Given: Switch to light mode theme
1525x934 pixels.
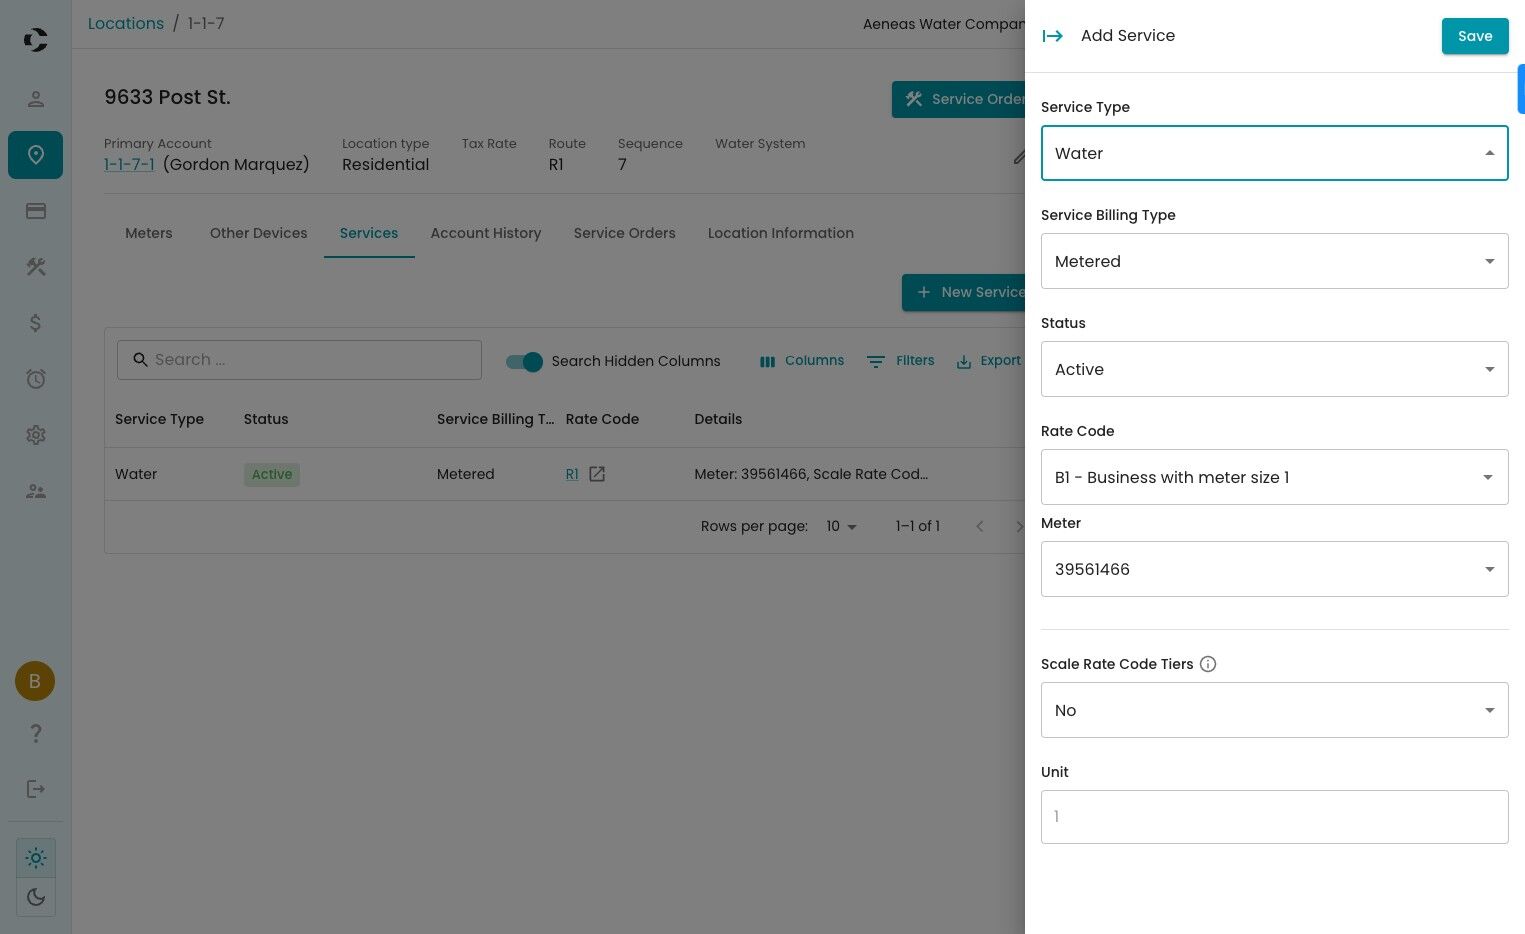Looking at the screenshot, I should coord(36,858).
